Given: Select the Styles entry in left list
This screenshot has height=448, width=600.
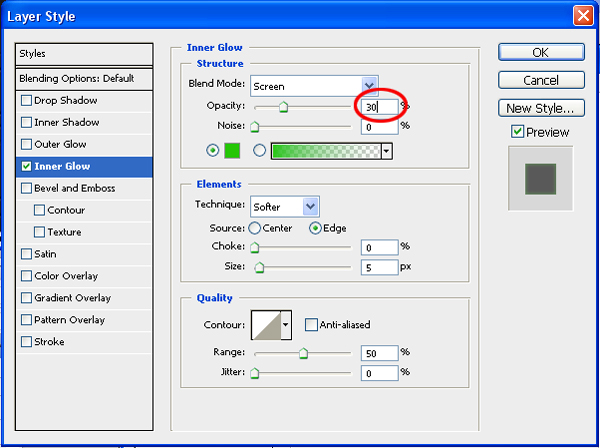Looking at the screenshot, I should 84,54.
